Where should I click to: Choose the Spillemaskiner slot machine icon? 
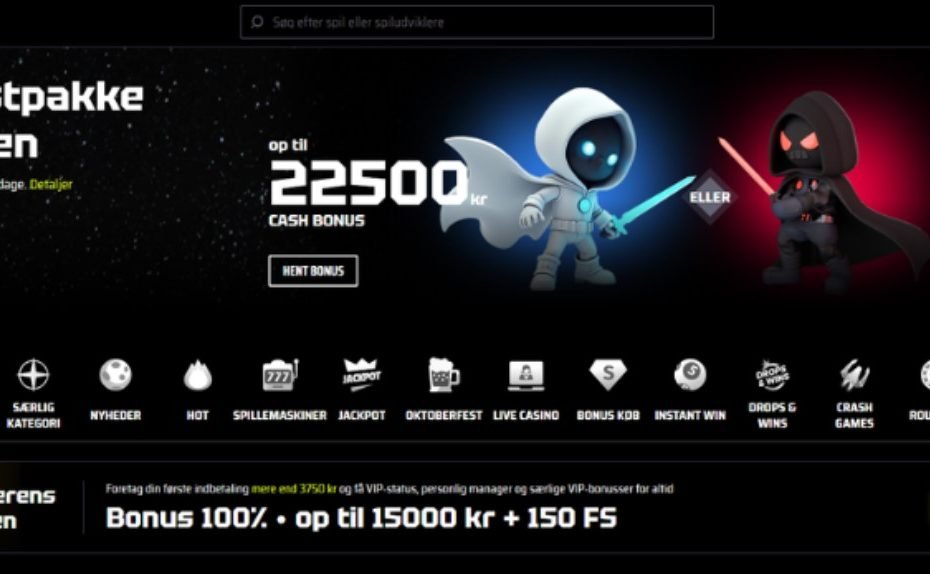tap(280, 375)
